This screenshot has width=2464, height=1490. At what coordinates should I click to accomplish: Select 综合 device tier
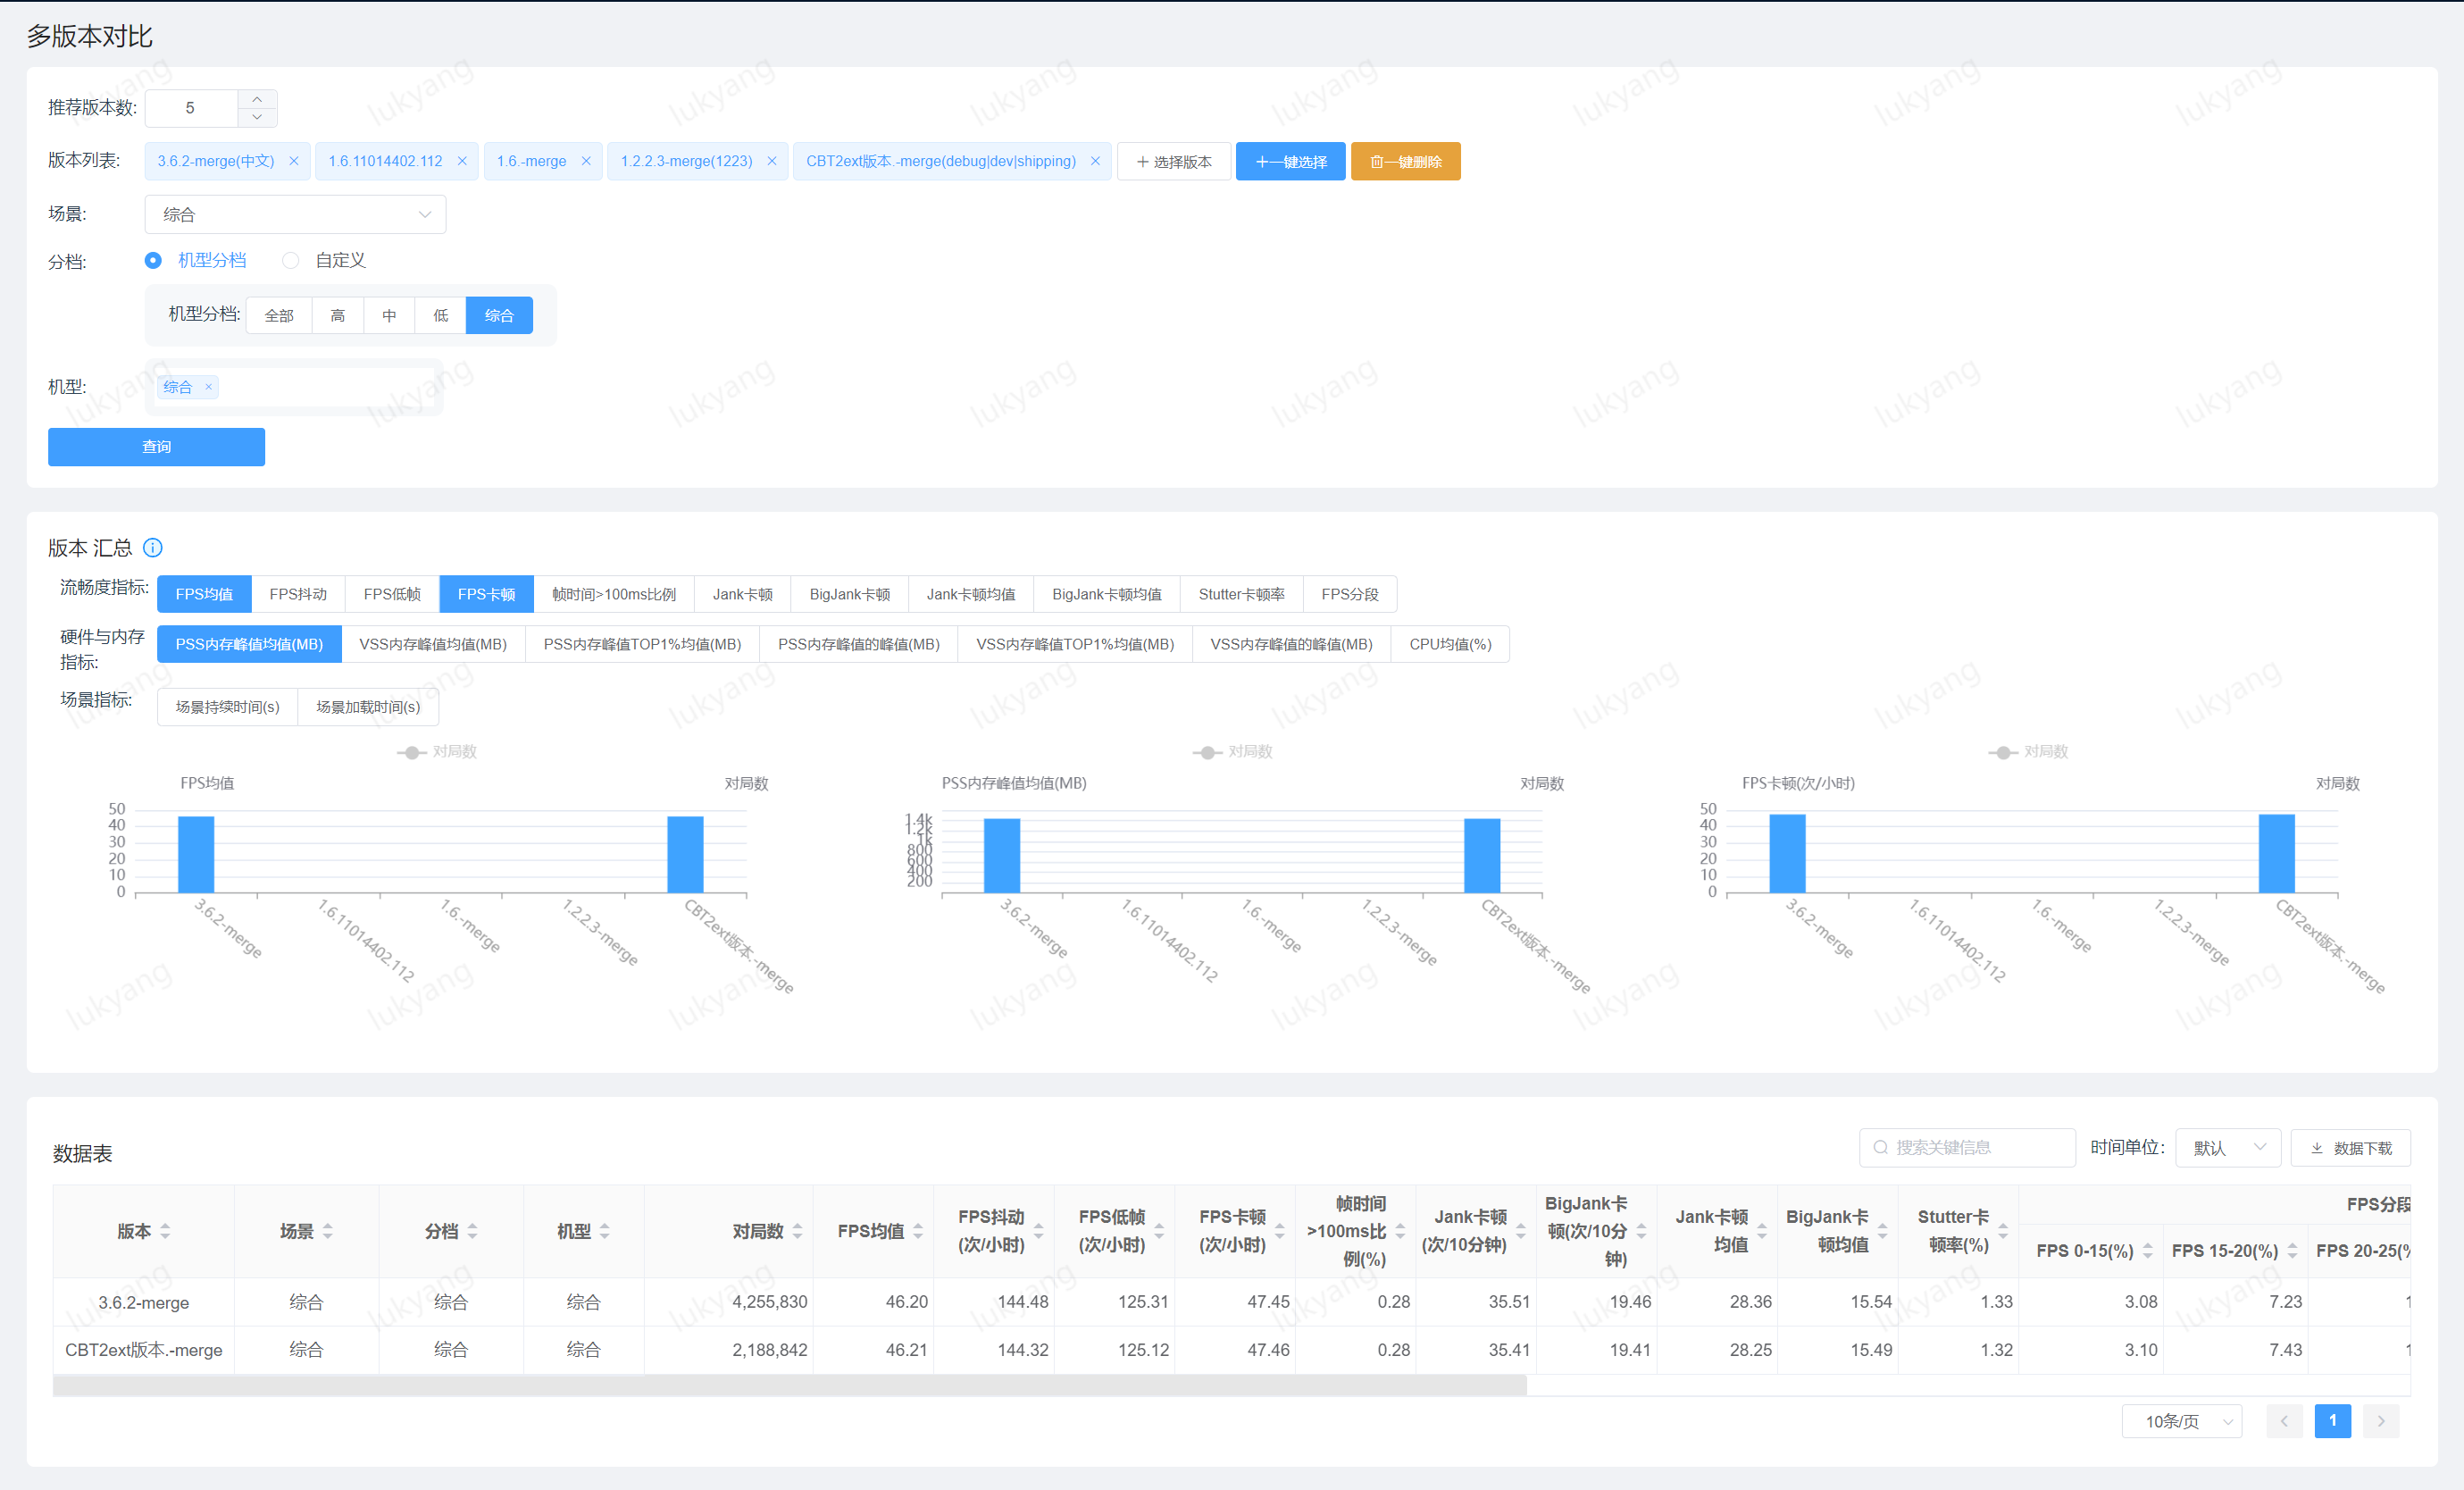click(499, 315)
